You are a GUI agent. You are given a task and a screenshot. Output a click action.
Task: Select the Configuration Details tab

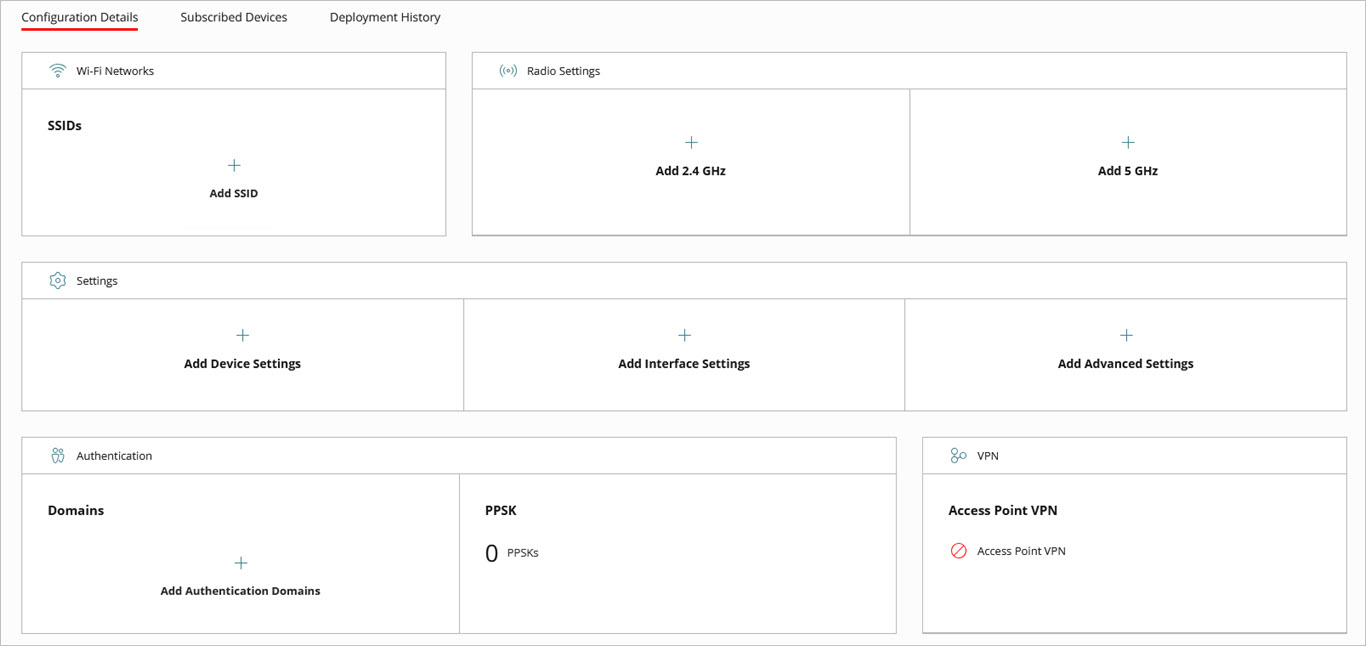click(79, 17)
